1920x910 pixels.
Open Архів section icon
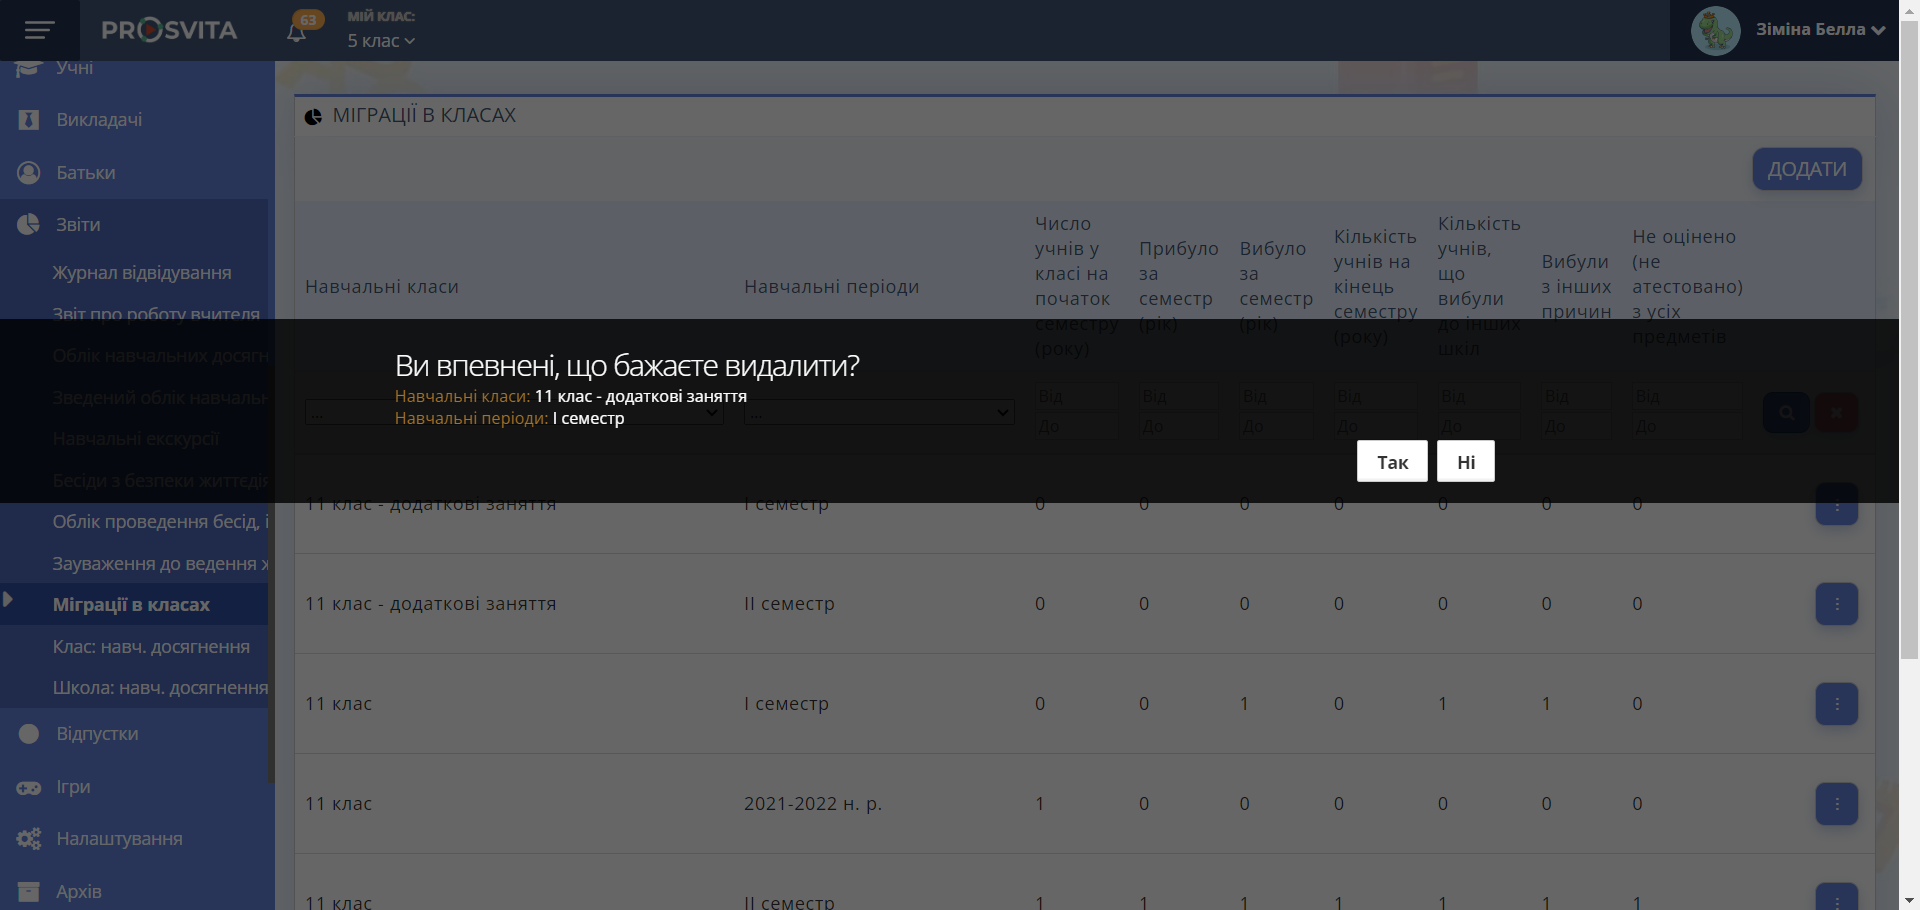[29, 891]
